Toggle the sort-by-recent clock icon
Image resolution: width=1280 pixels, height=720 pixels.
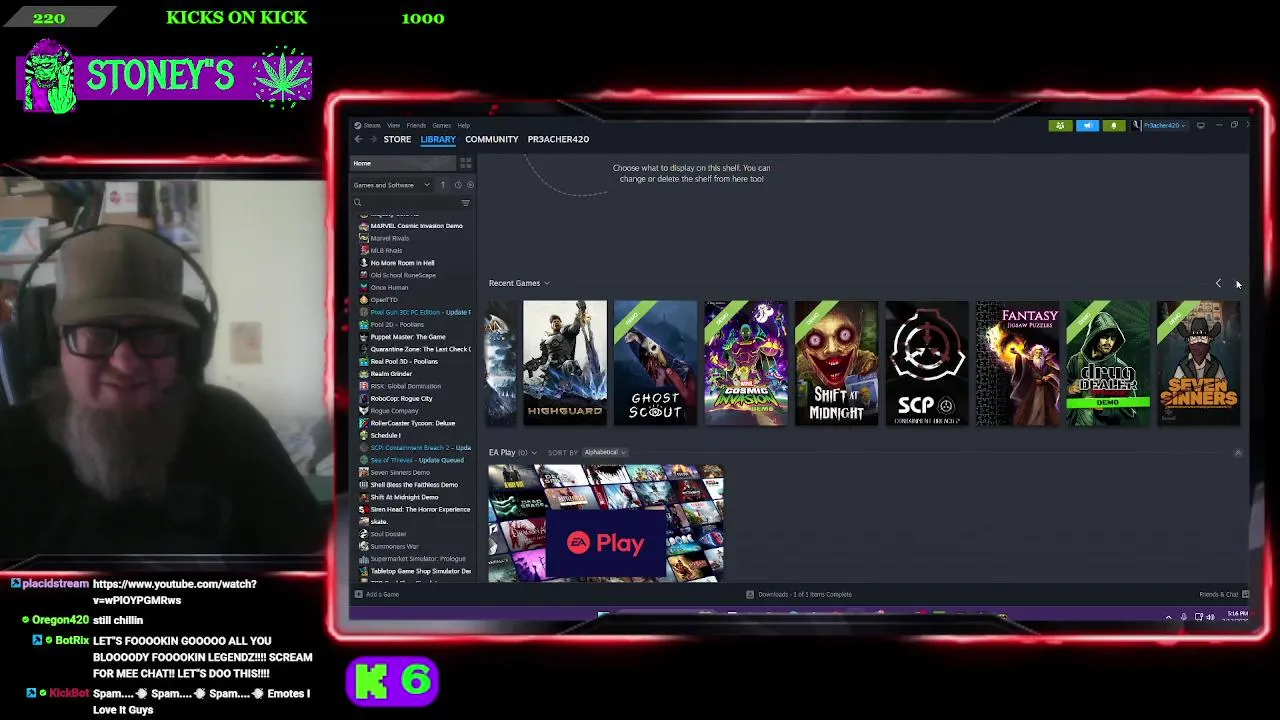[458, 185]
